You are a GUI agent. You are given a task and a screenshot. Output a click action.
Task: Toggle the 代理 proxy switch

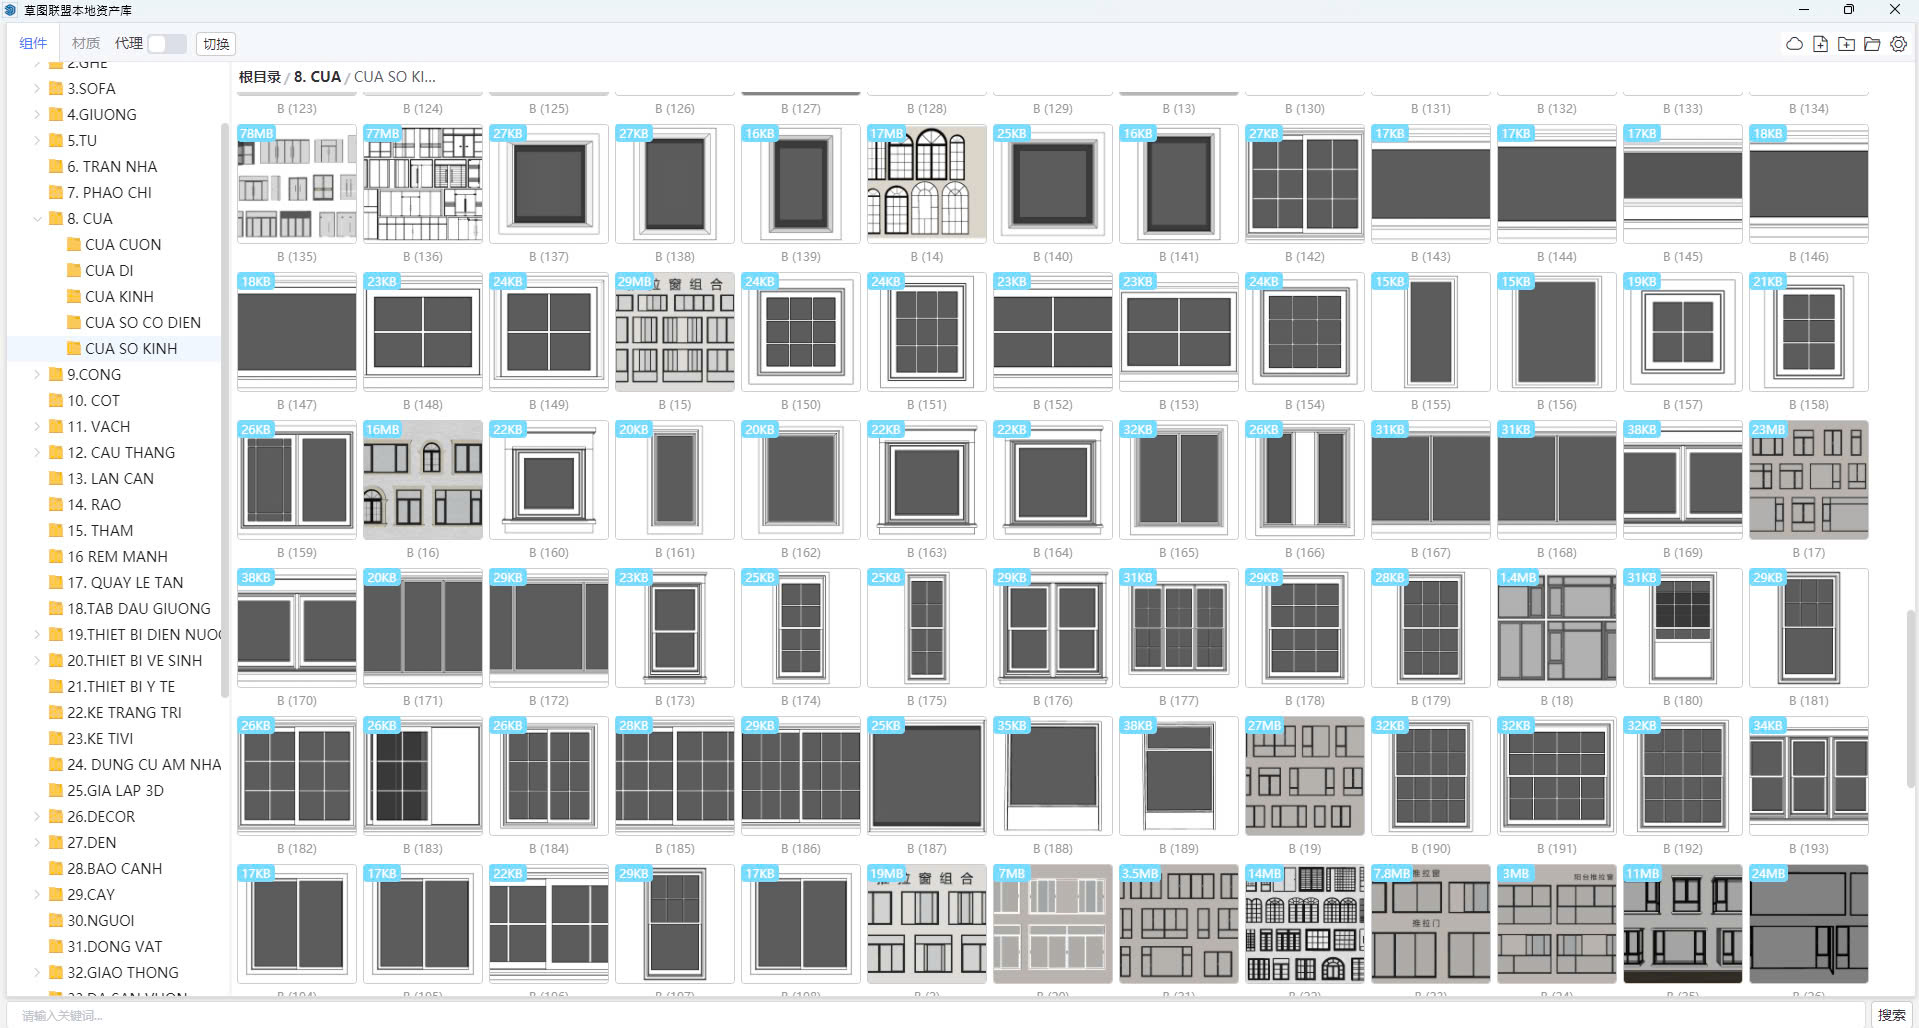166,44
